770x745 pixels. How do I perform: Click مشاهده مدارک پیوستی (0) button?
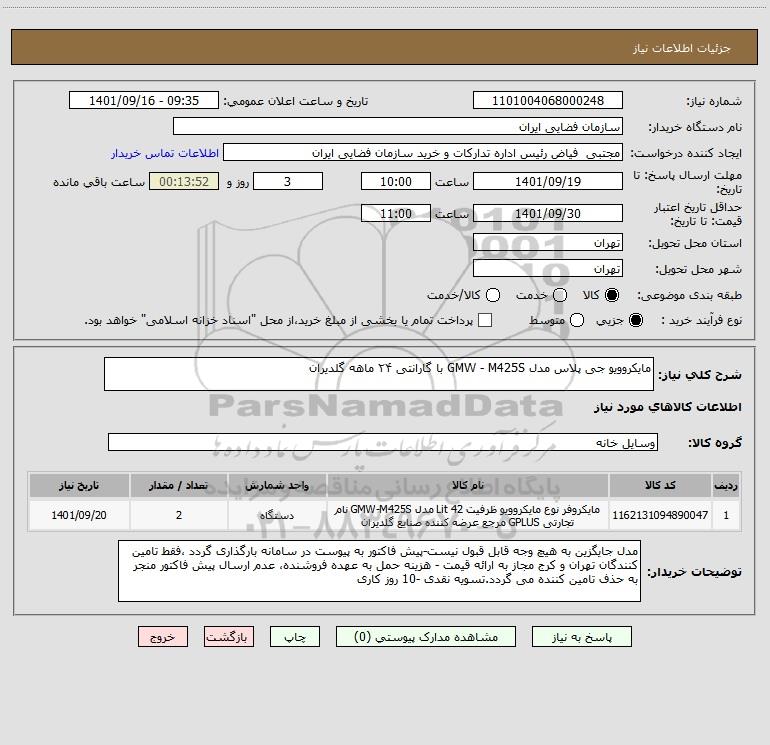pyautogui.click(x=426, y=637)
